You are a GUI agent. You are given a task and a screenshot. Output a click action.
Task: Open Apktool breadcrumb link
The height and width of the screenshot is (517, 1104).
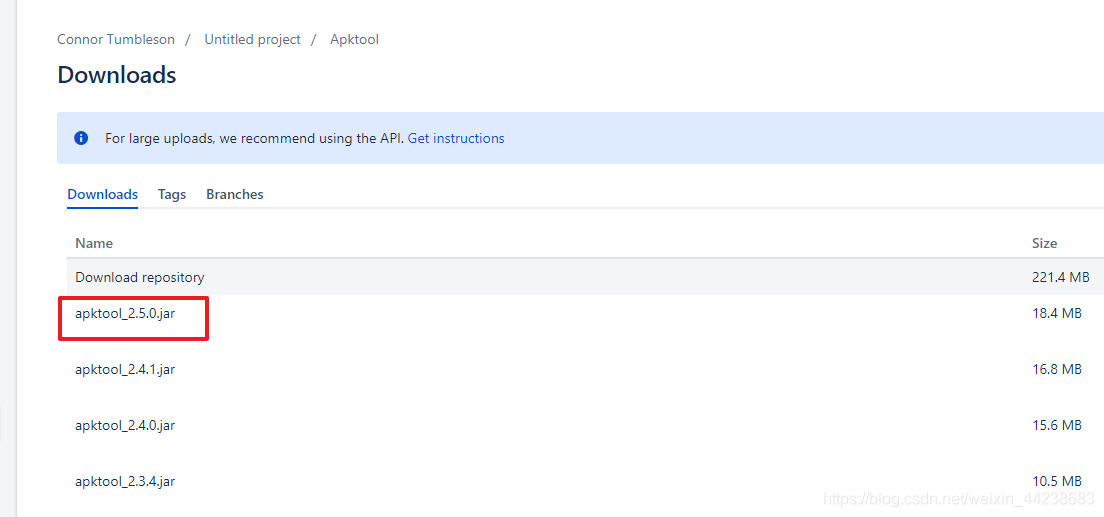[x=354, y=39]
